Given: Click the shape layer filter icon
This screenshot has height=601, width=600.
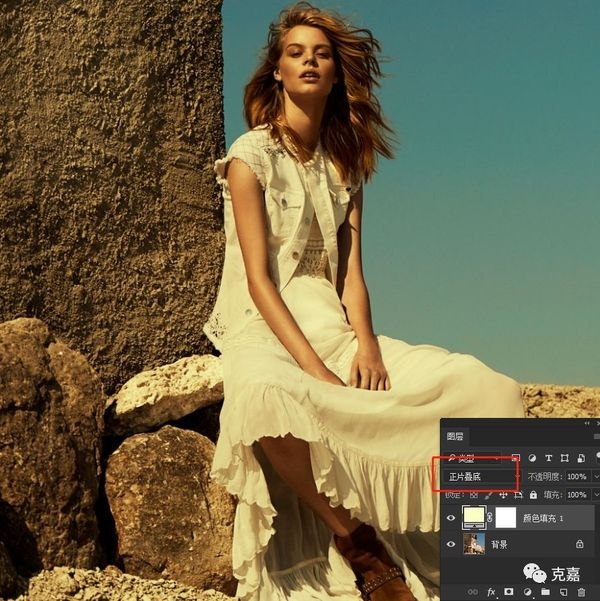Looking at the screenshot, I should (x=565, y=458).
